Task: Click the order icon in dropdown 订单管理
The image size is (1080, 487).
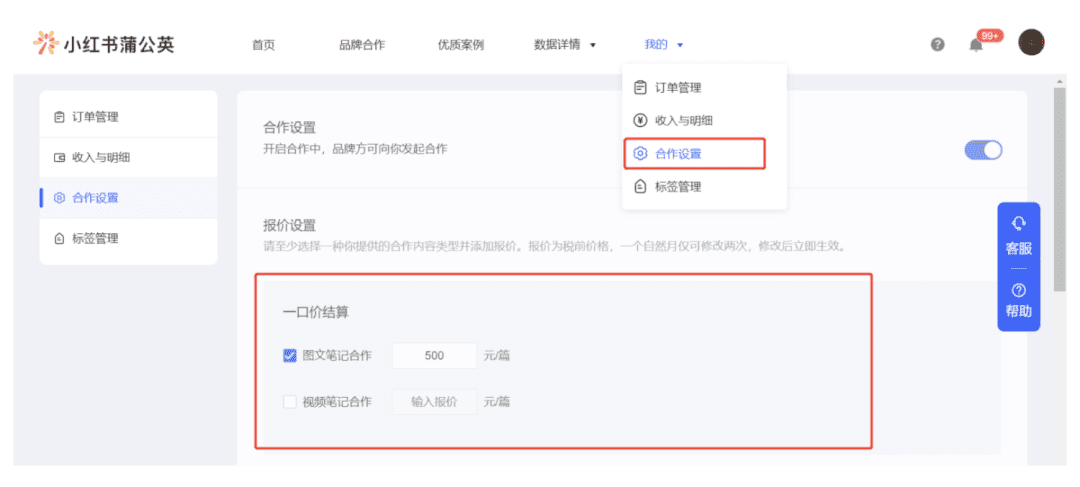Action: (640, 87)
